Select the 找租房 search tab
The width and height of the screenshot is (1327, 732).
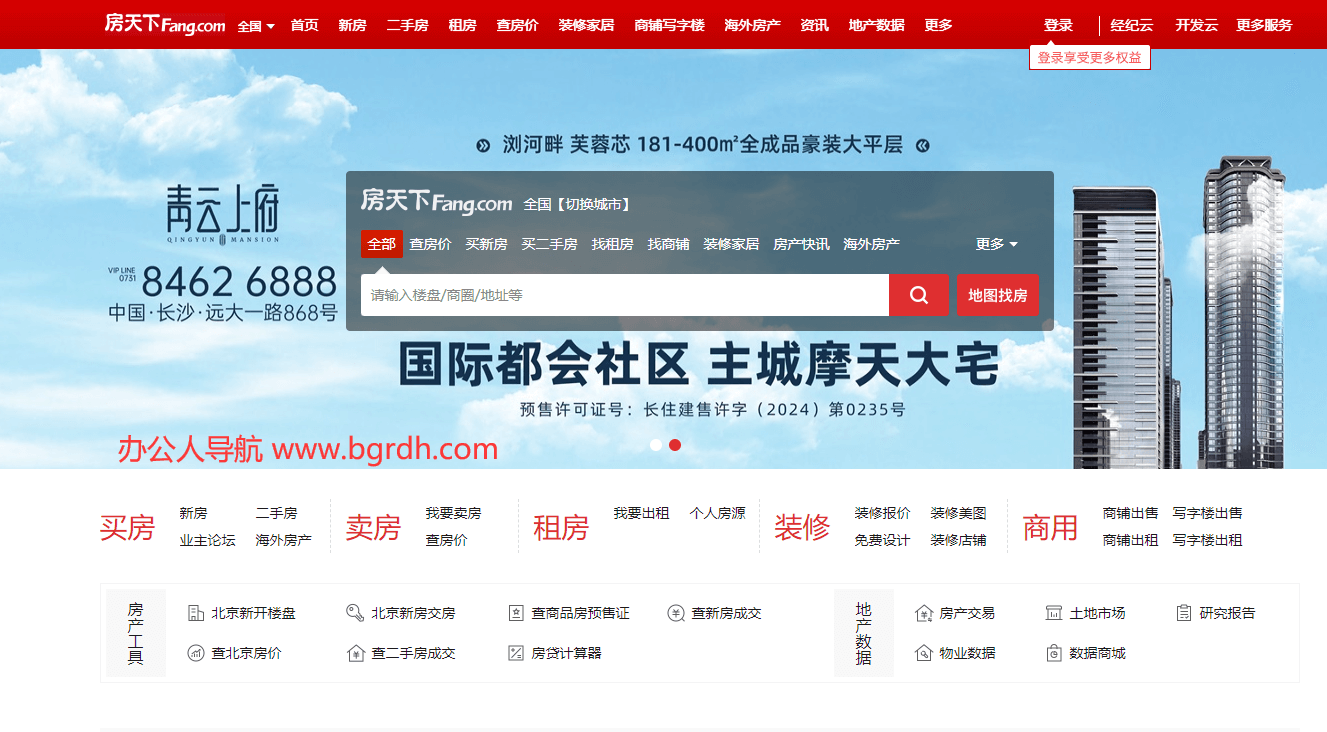[x=612, y=244]
